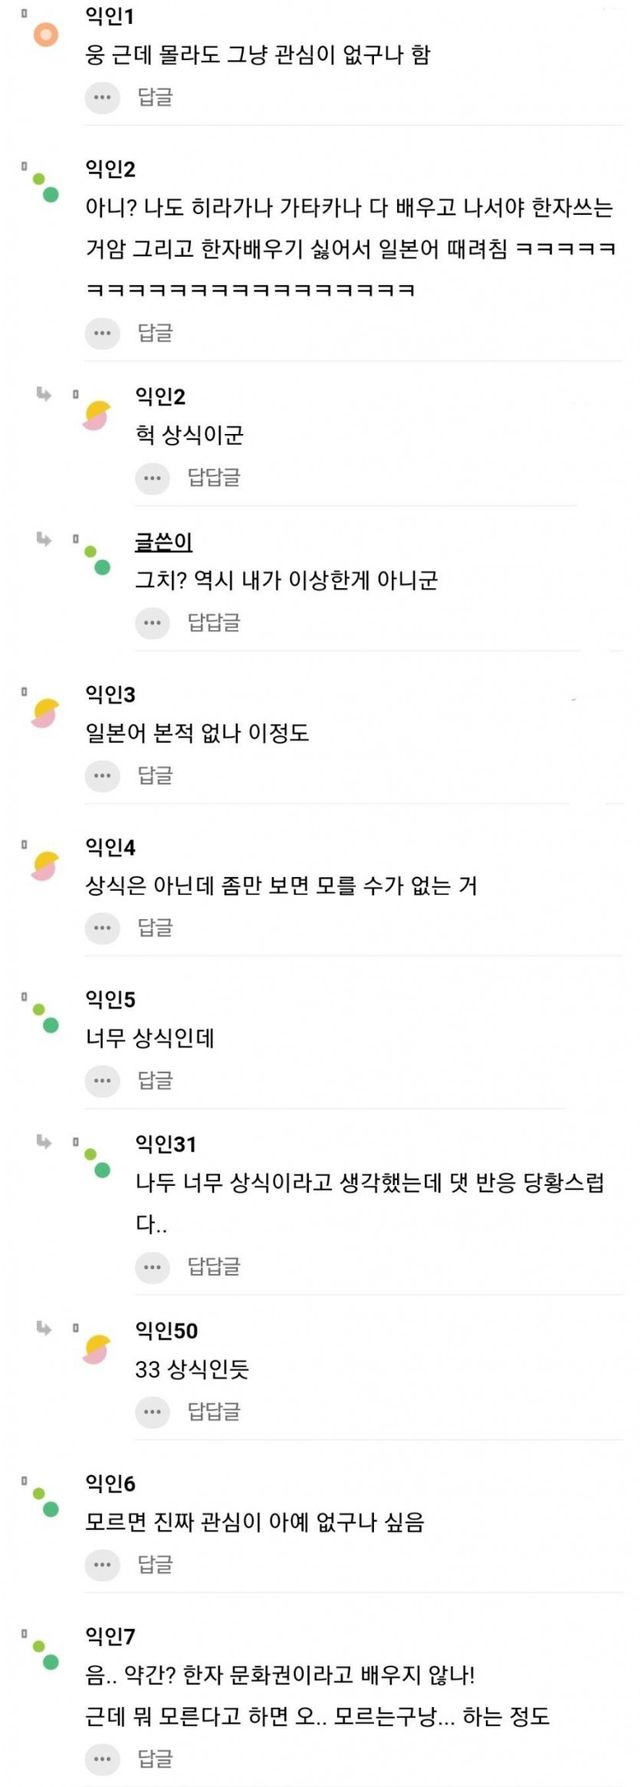
Task: Click the reply arrow icon beside 익인31's comment
Action: (x=44, y=1142)
